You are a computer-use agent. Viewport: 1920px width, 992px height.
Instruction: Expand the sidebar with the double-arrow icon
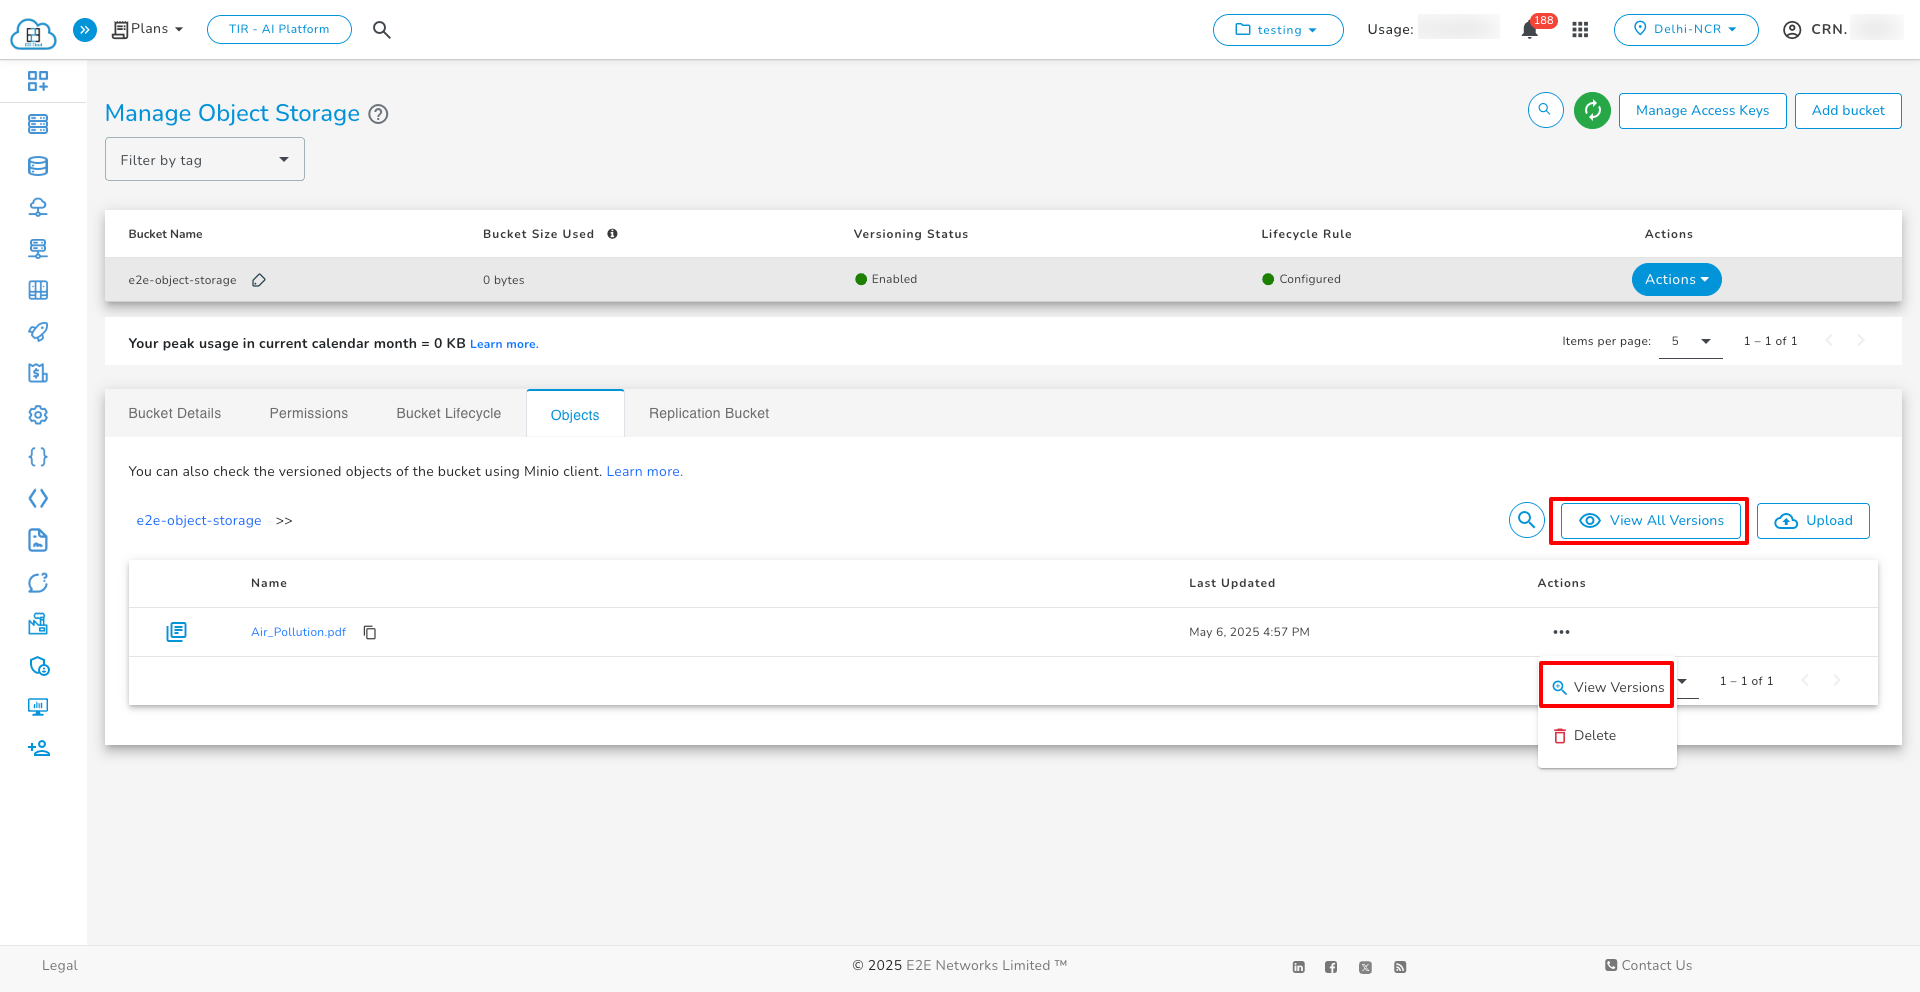tap(86, 30)
